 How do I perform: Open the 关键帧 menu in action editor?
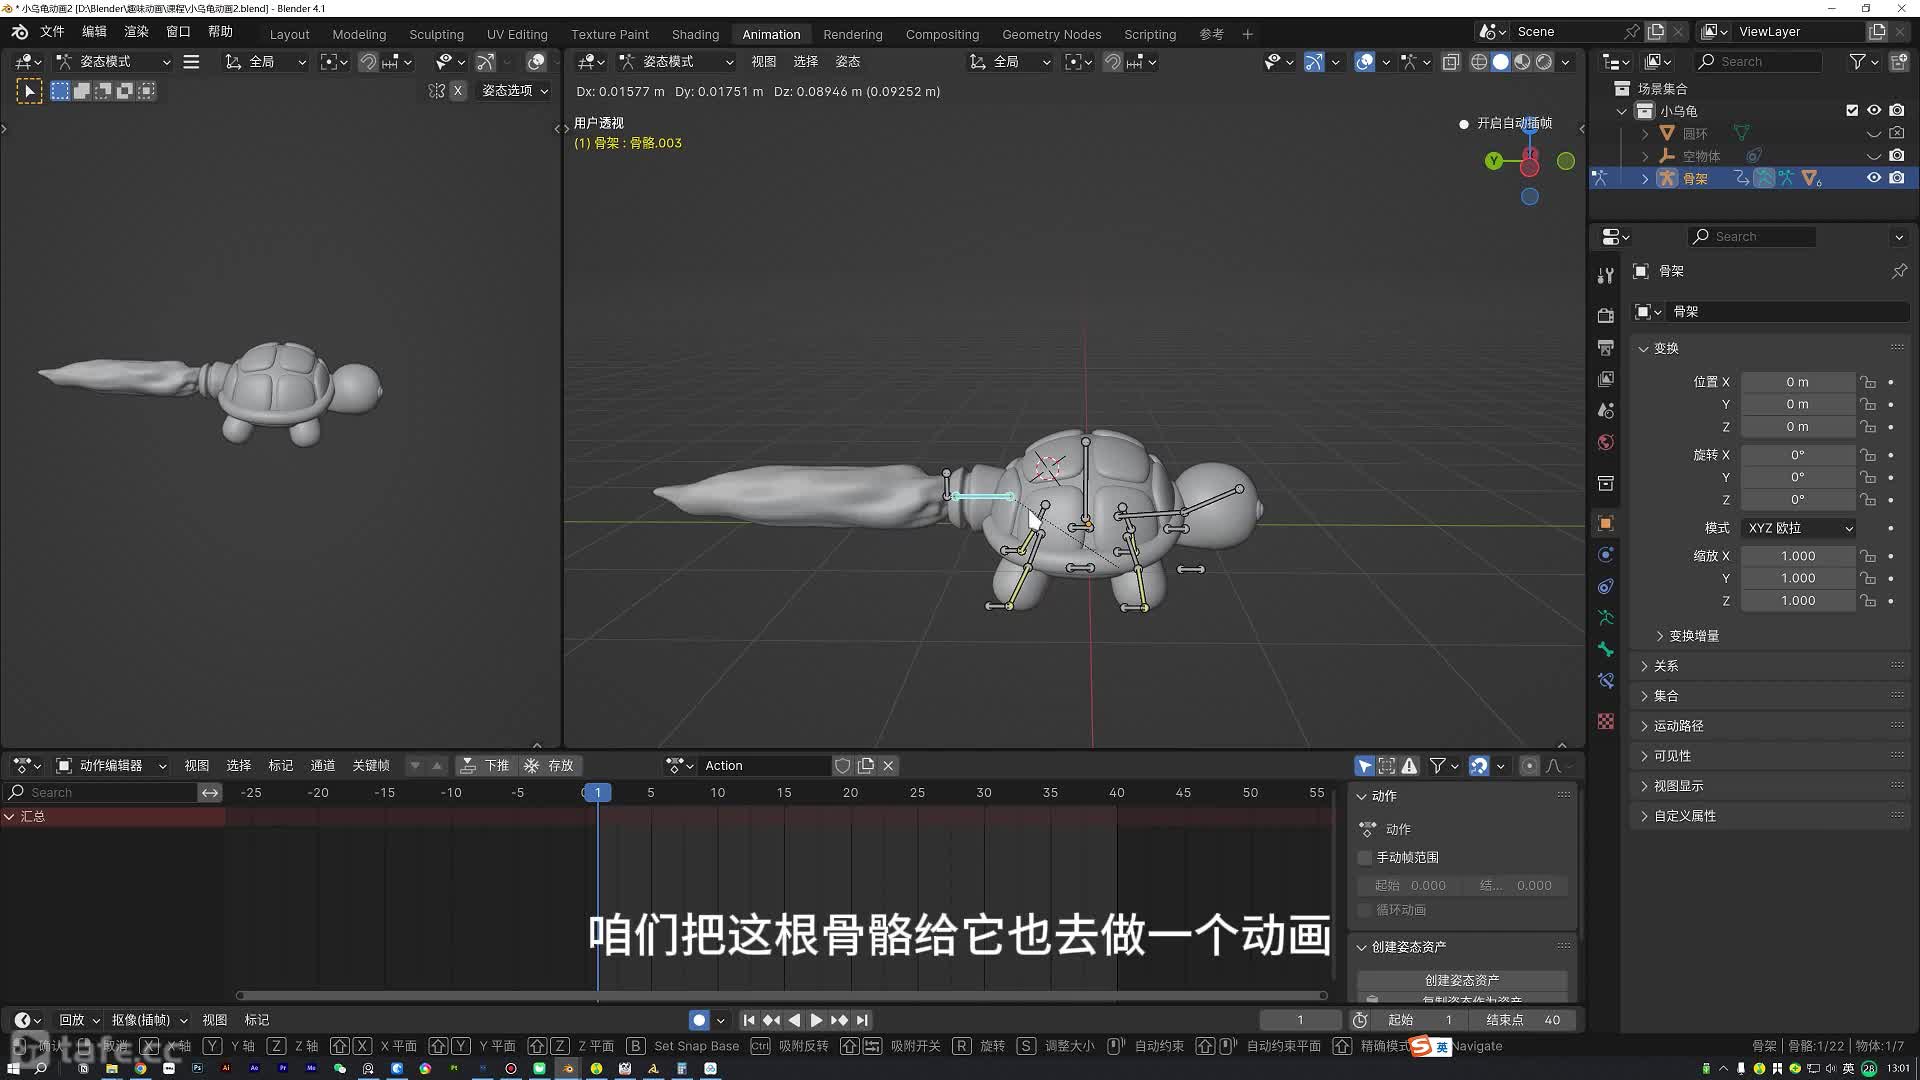click(371, 766)
